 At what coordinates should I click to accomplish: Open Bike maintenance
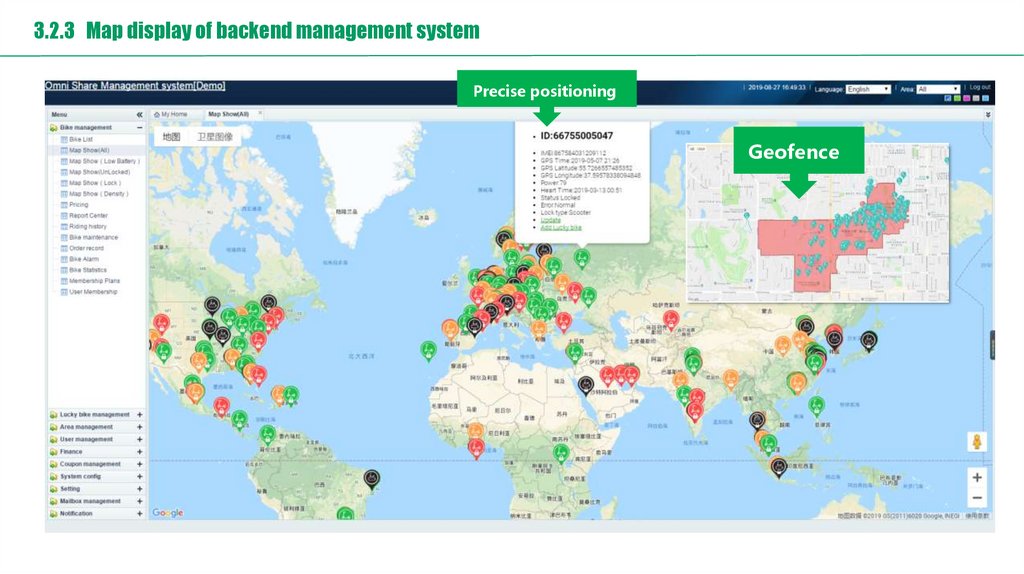pos(93,238)
